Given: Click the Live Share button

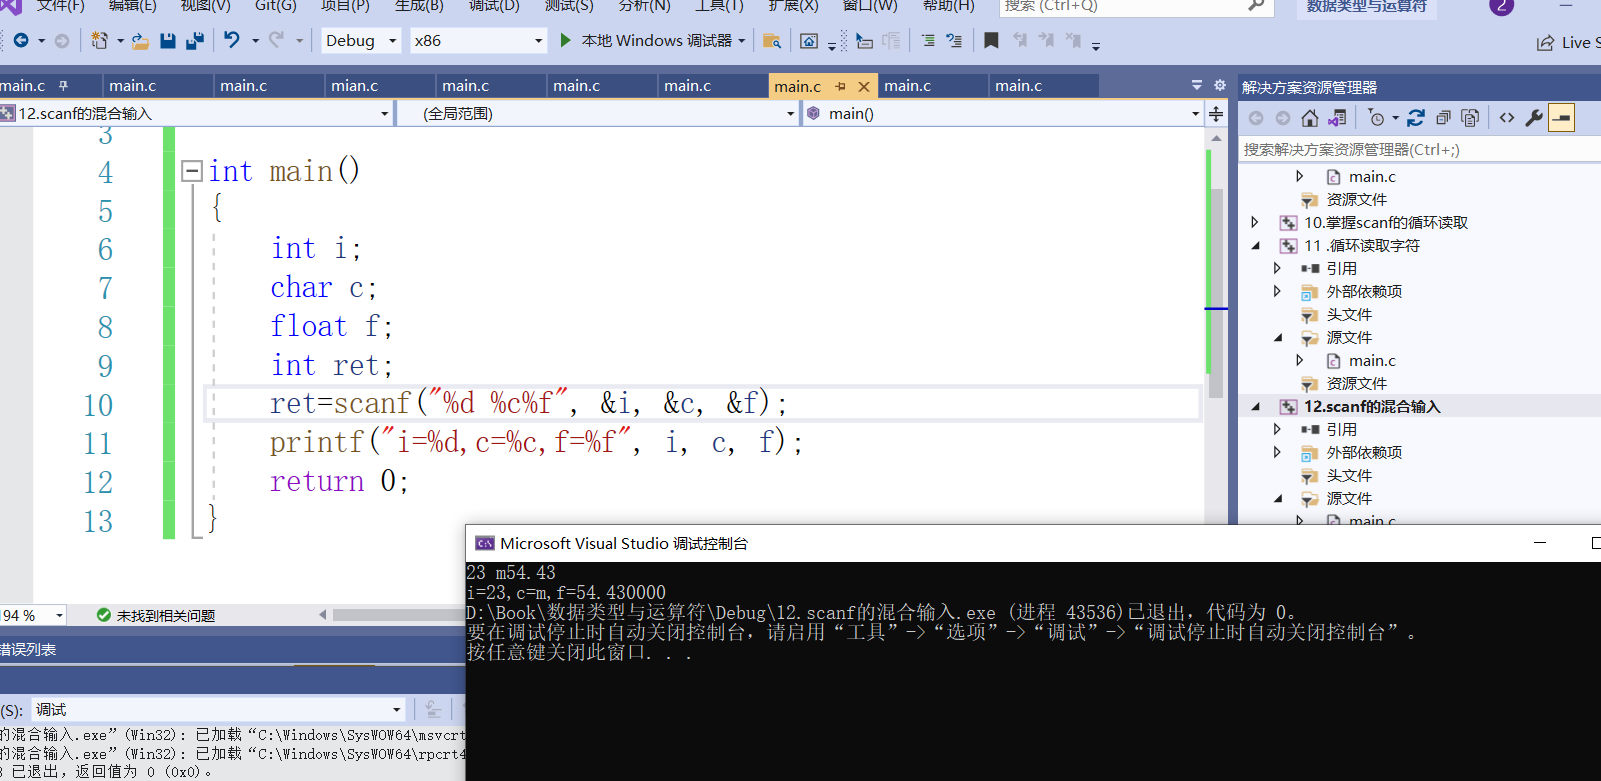Looking at the screenshot, I should coord(1567,42).
